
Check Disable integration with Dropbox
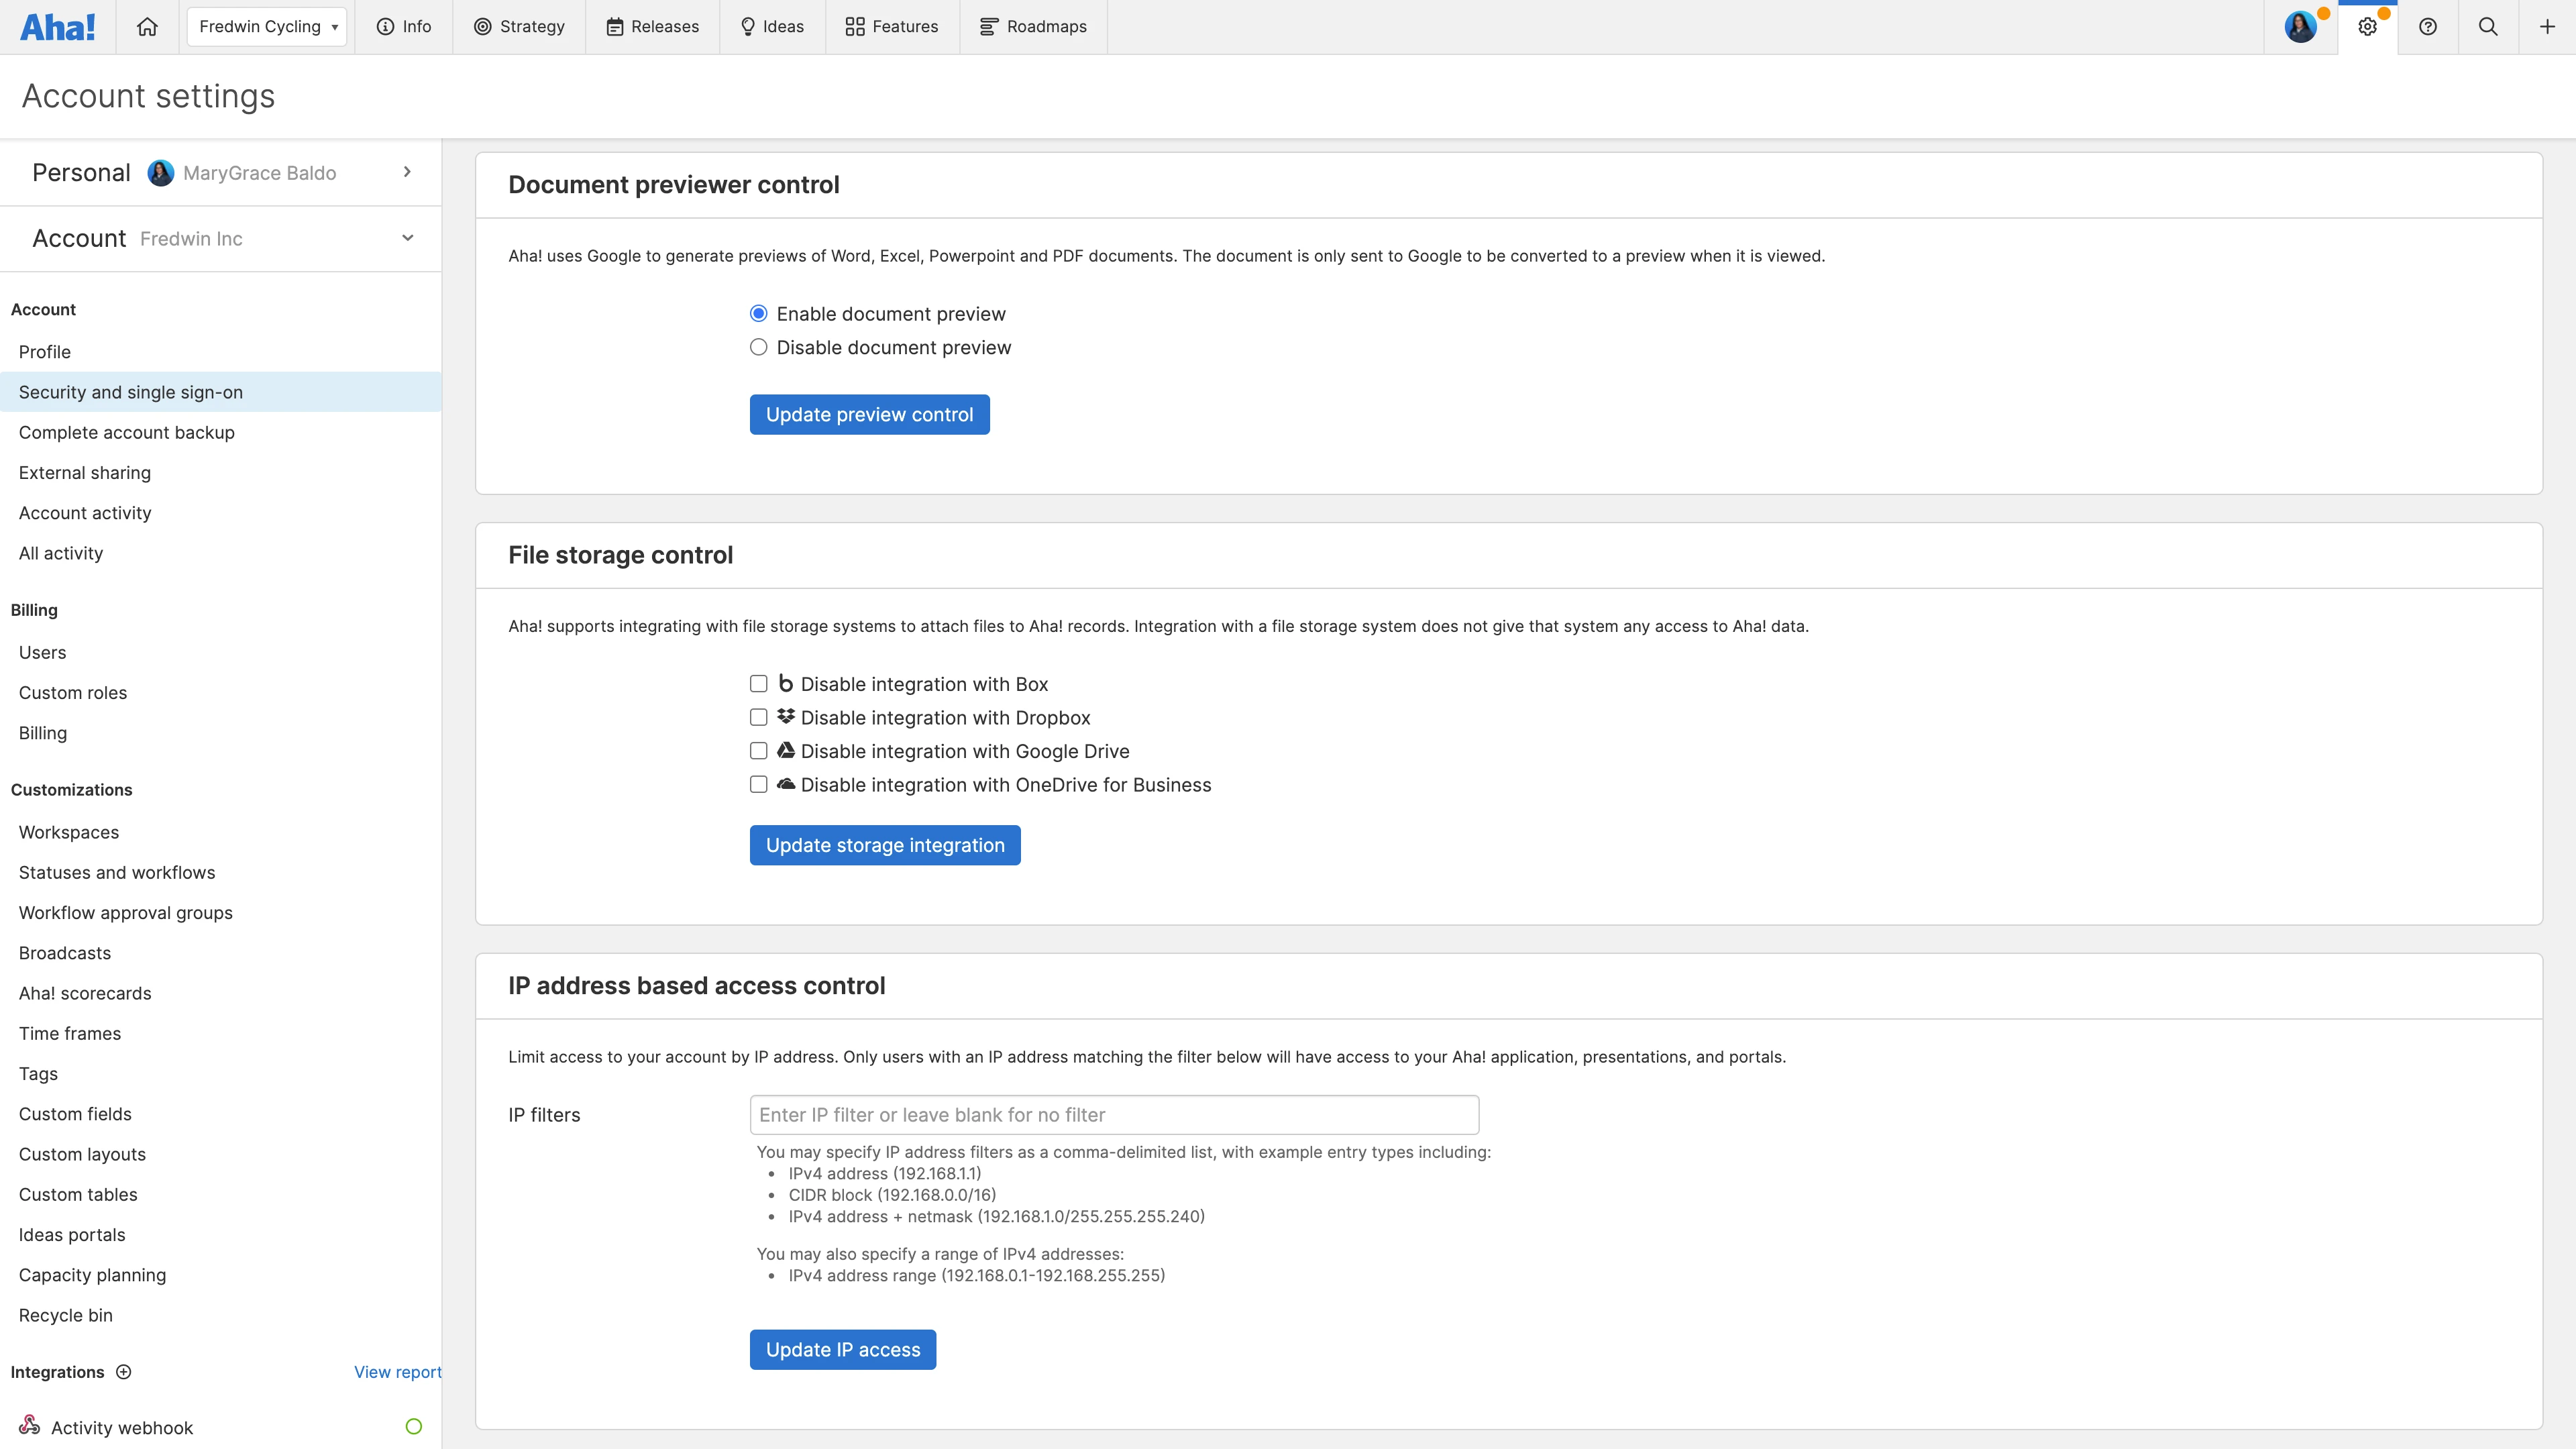tap(758, 717)
